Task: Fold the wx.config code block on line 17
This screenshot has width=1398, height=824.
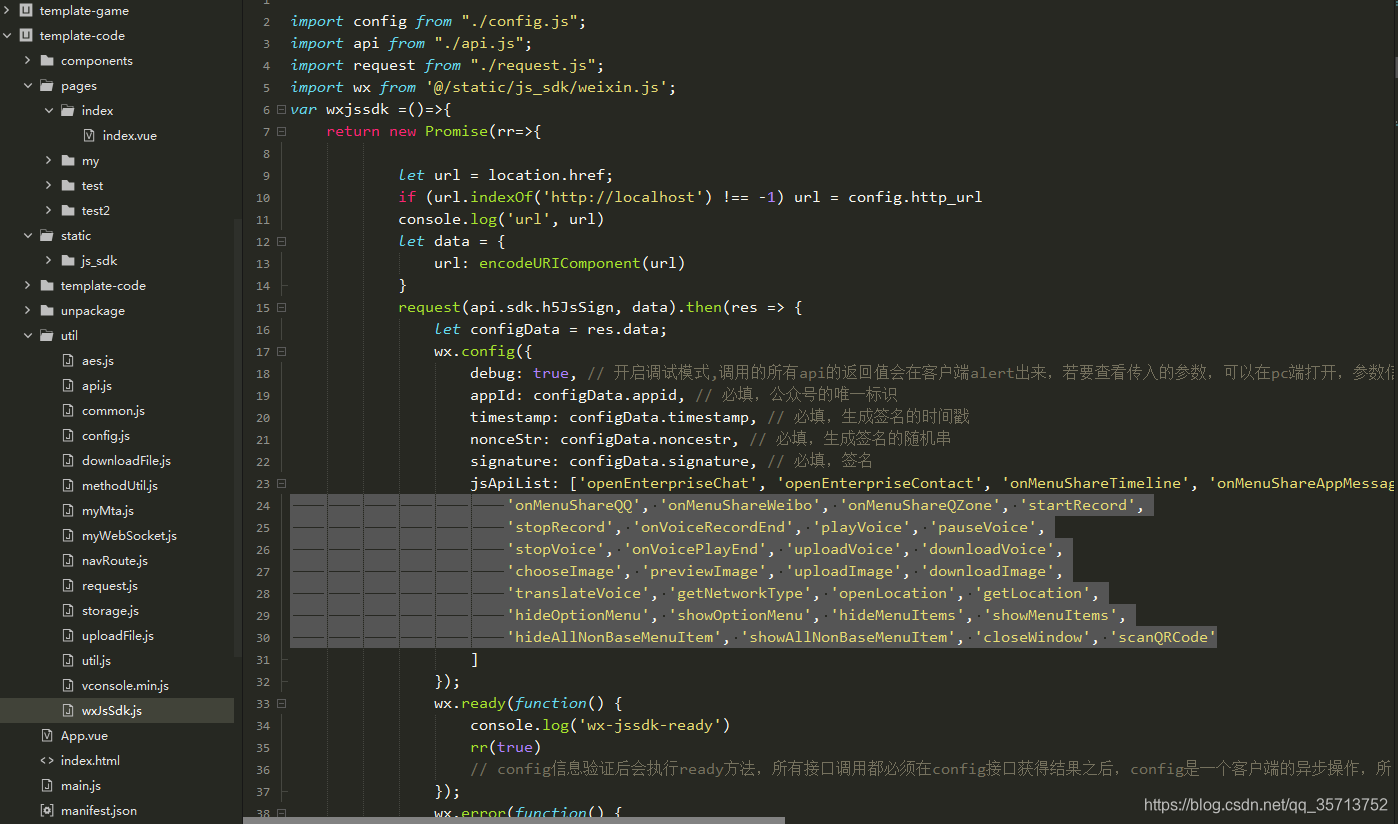Action: tap(280, 351)
